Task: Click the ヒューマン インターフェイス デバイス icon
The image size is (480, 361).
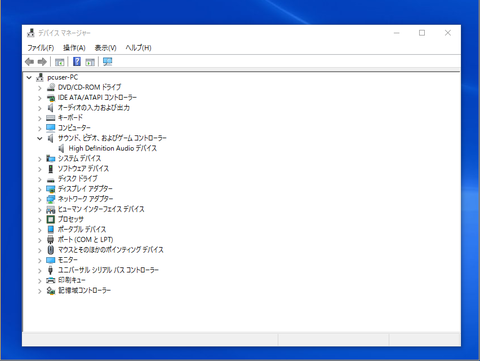Action: (x=51, y=209)
